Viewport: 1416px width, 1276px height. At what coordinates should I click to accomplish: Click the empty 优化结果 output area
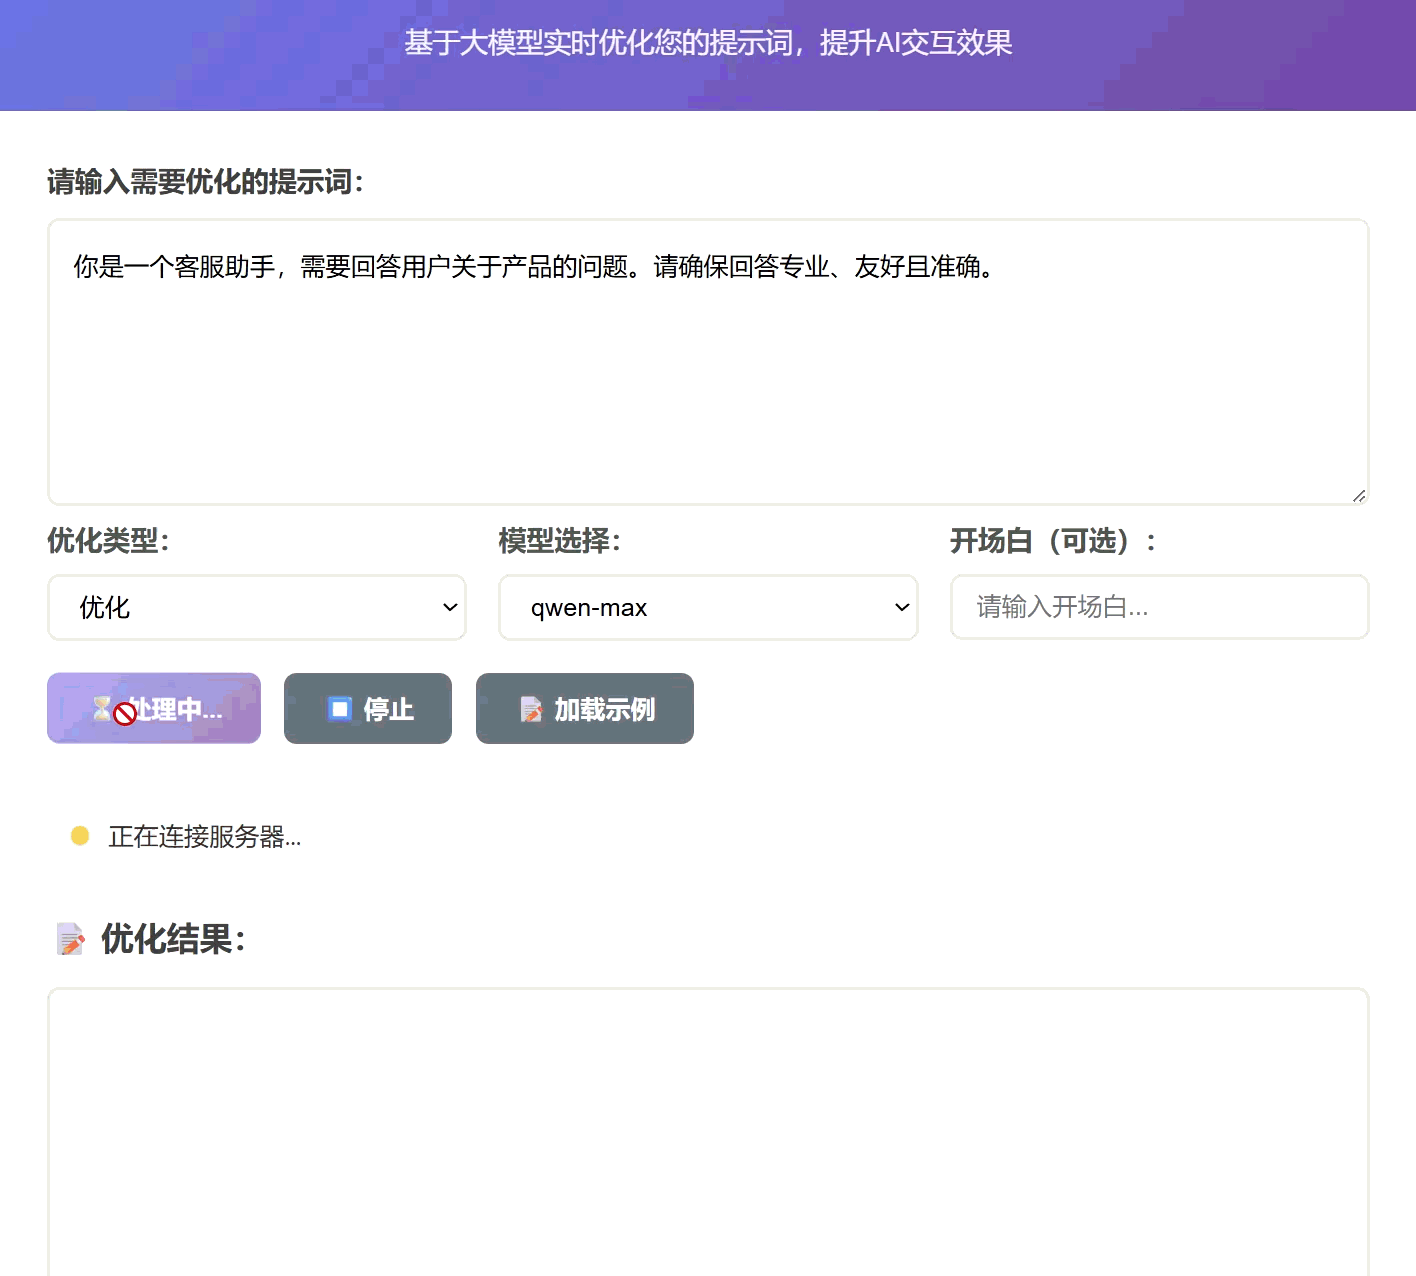[x=707, y=1130]
